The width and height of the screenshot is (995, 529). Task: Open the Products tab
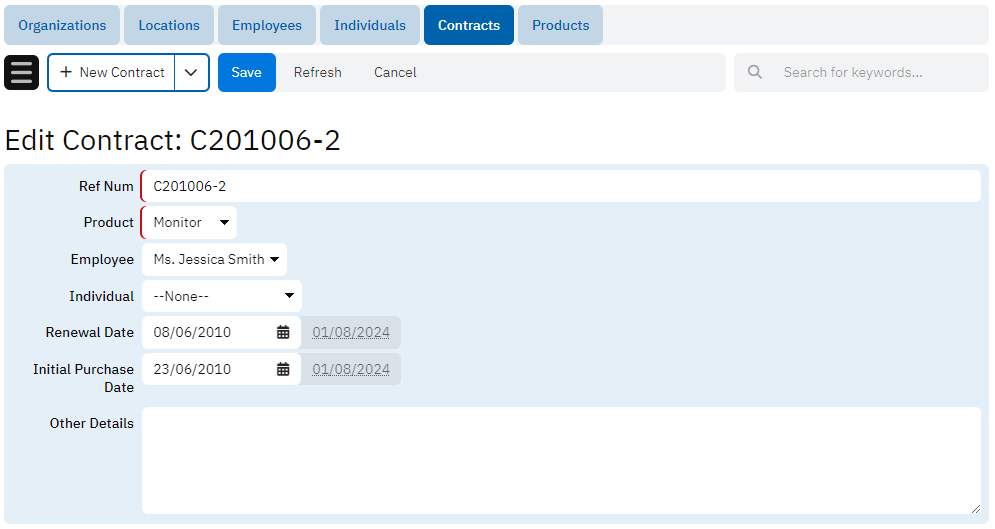(560, 25)
